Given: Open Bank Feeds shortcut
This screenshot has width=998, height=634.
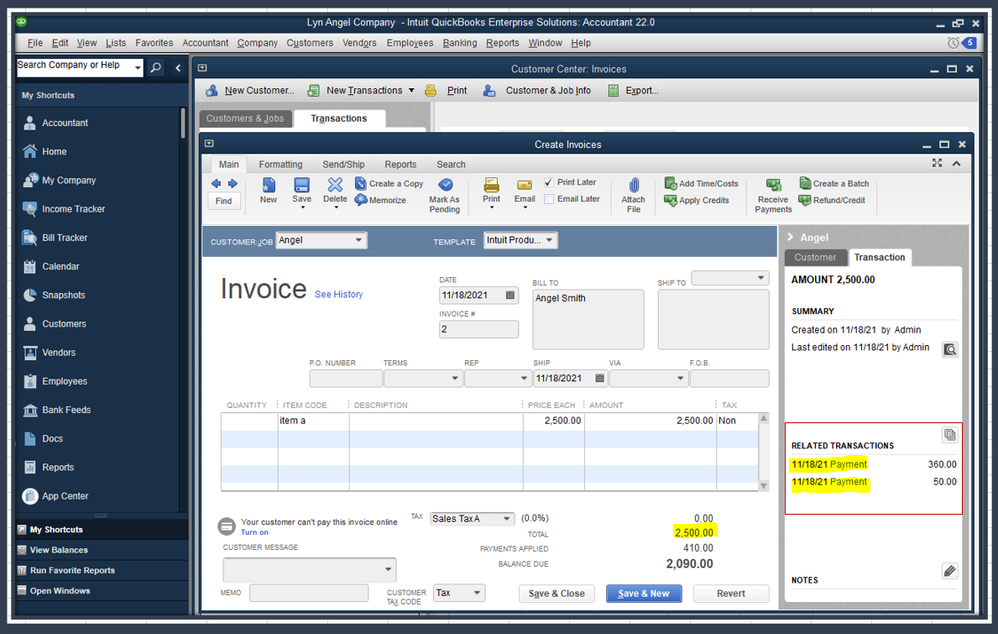Looking at the screenshot, I should 66,409.
